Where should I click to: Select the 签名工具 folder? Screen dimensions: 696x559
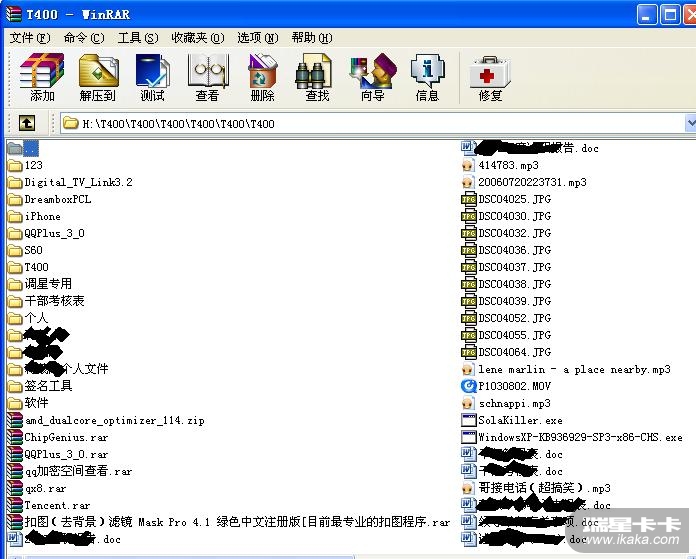pyautogui.click(x=40, y=386)
